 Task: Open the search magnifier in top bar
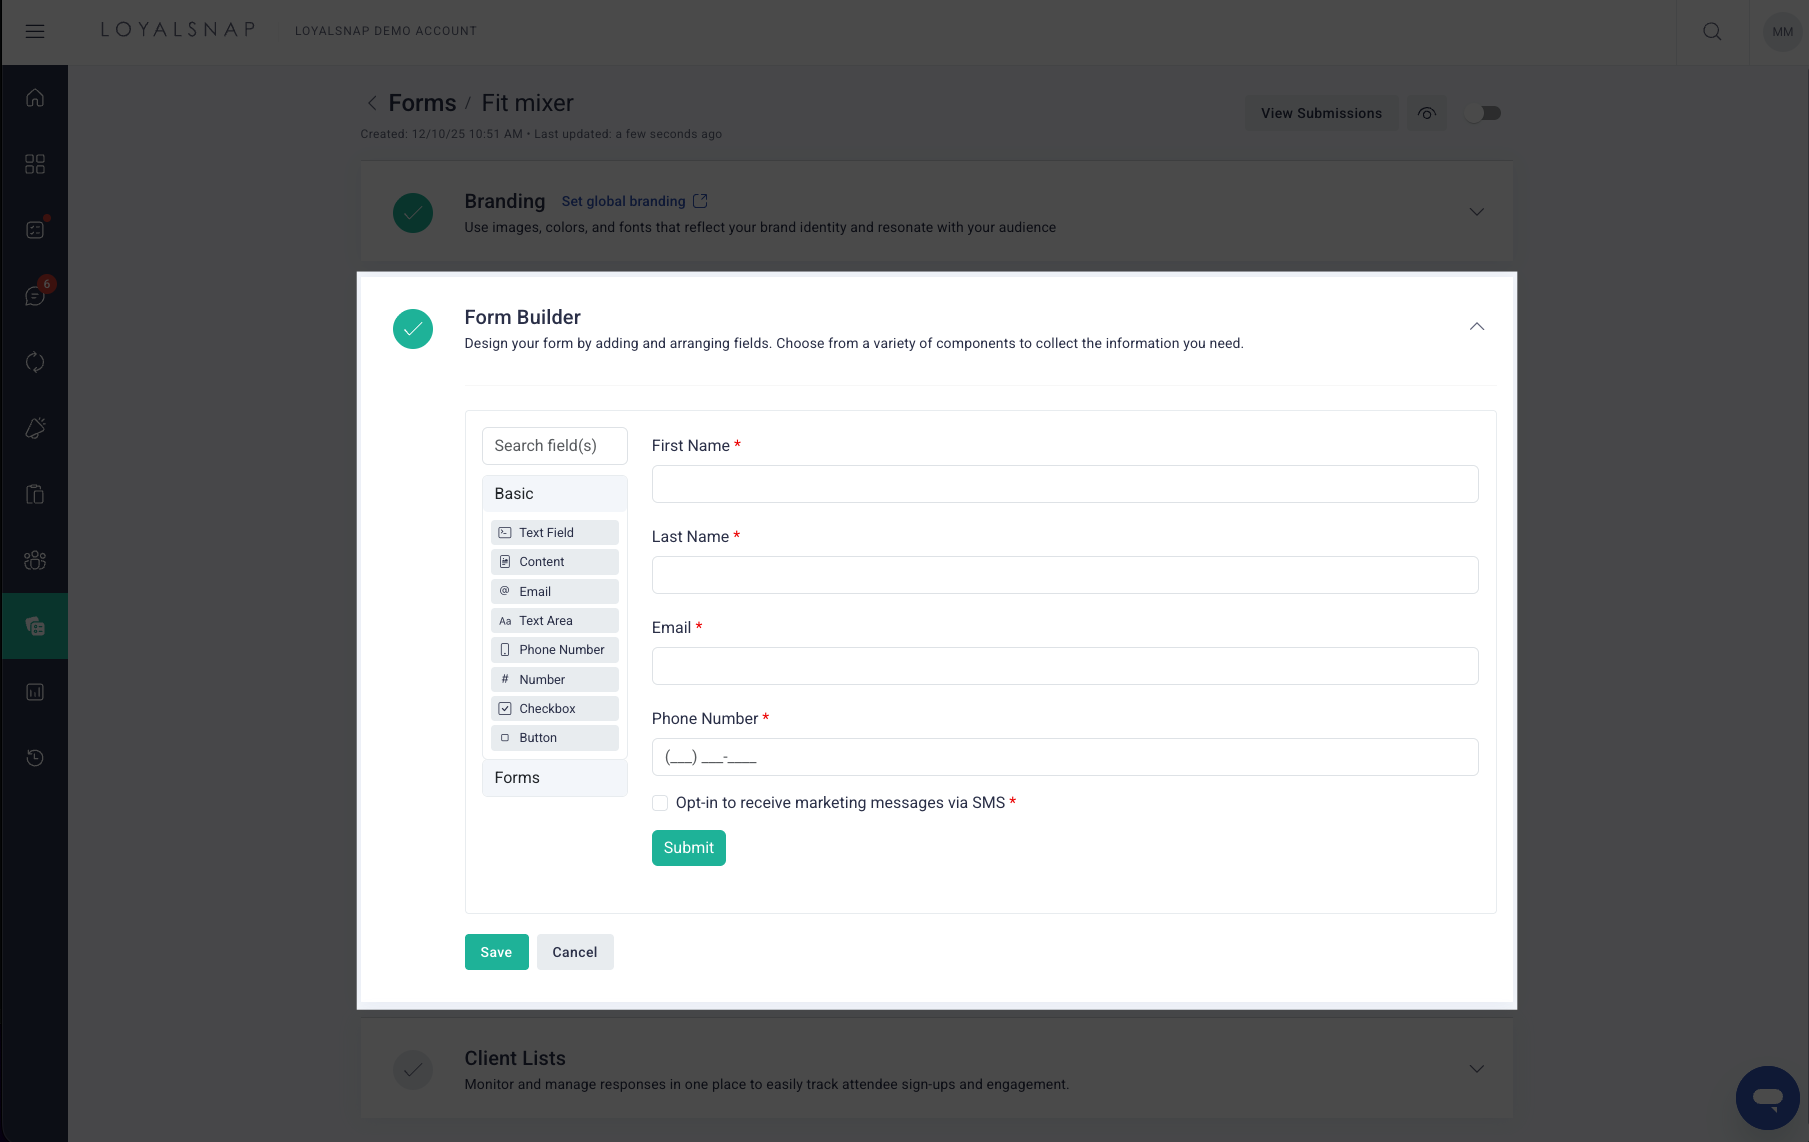click(x=1712, y=31)
